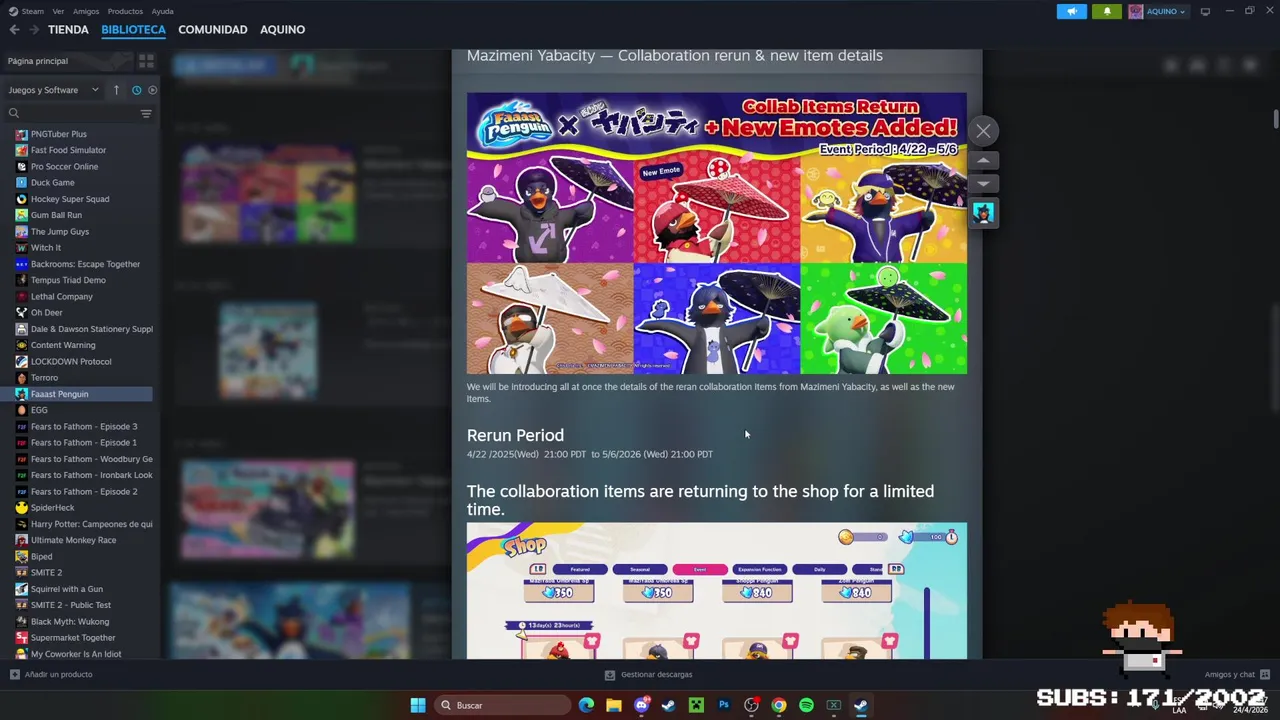The image size is (1280, 720).
Task: Select Gum Ball Run
Action: 56,215
